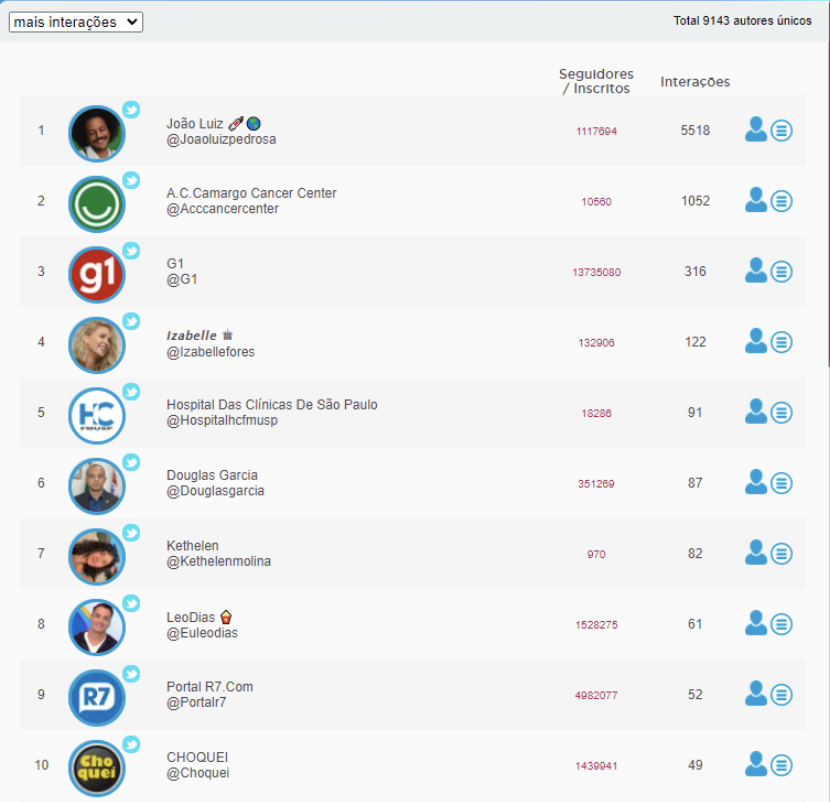
Task: Click Douglas Garcia's profile picture
Action: (96, 485)
